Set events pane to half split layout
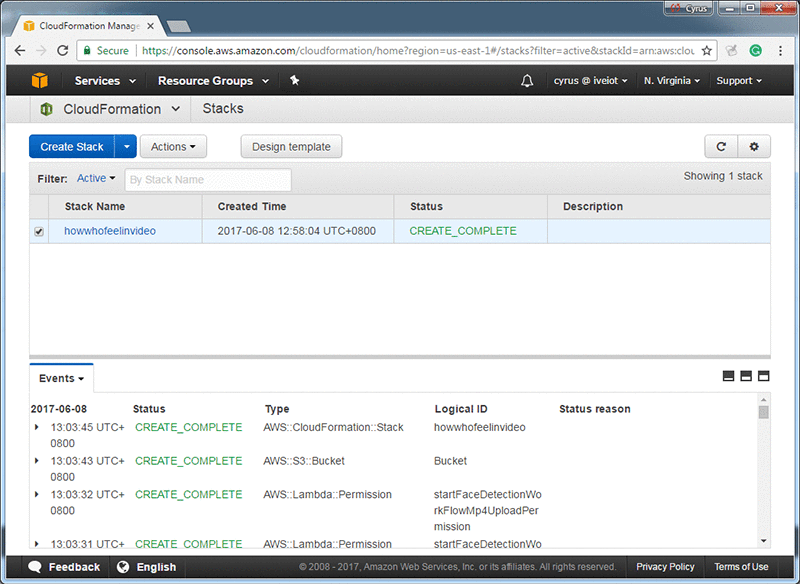The height and width of the screenshot is (584, 800). click(x=746, y=376)
